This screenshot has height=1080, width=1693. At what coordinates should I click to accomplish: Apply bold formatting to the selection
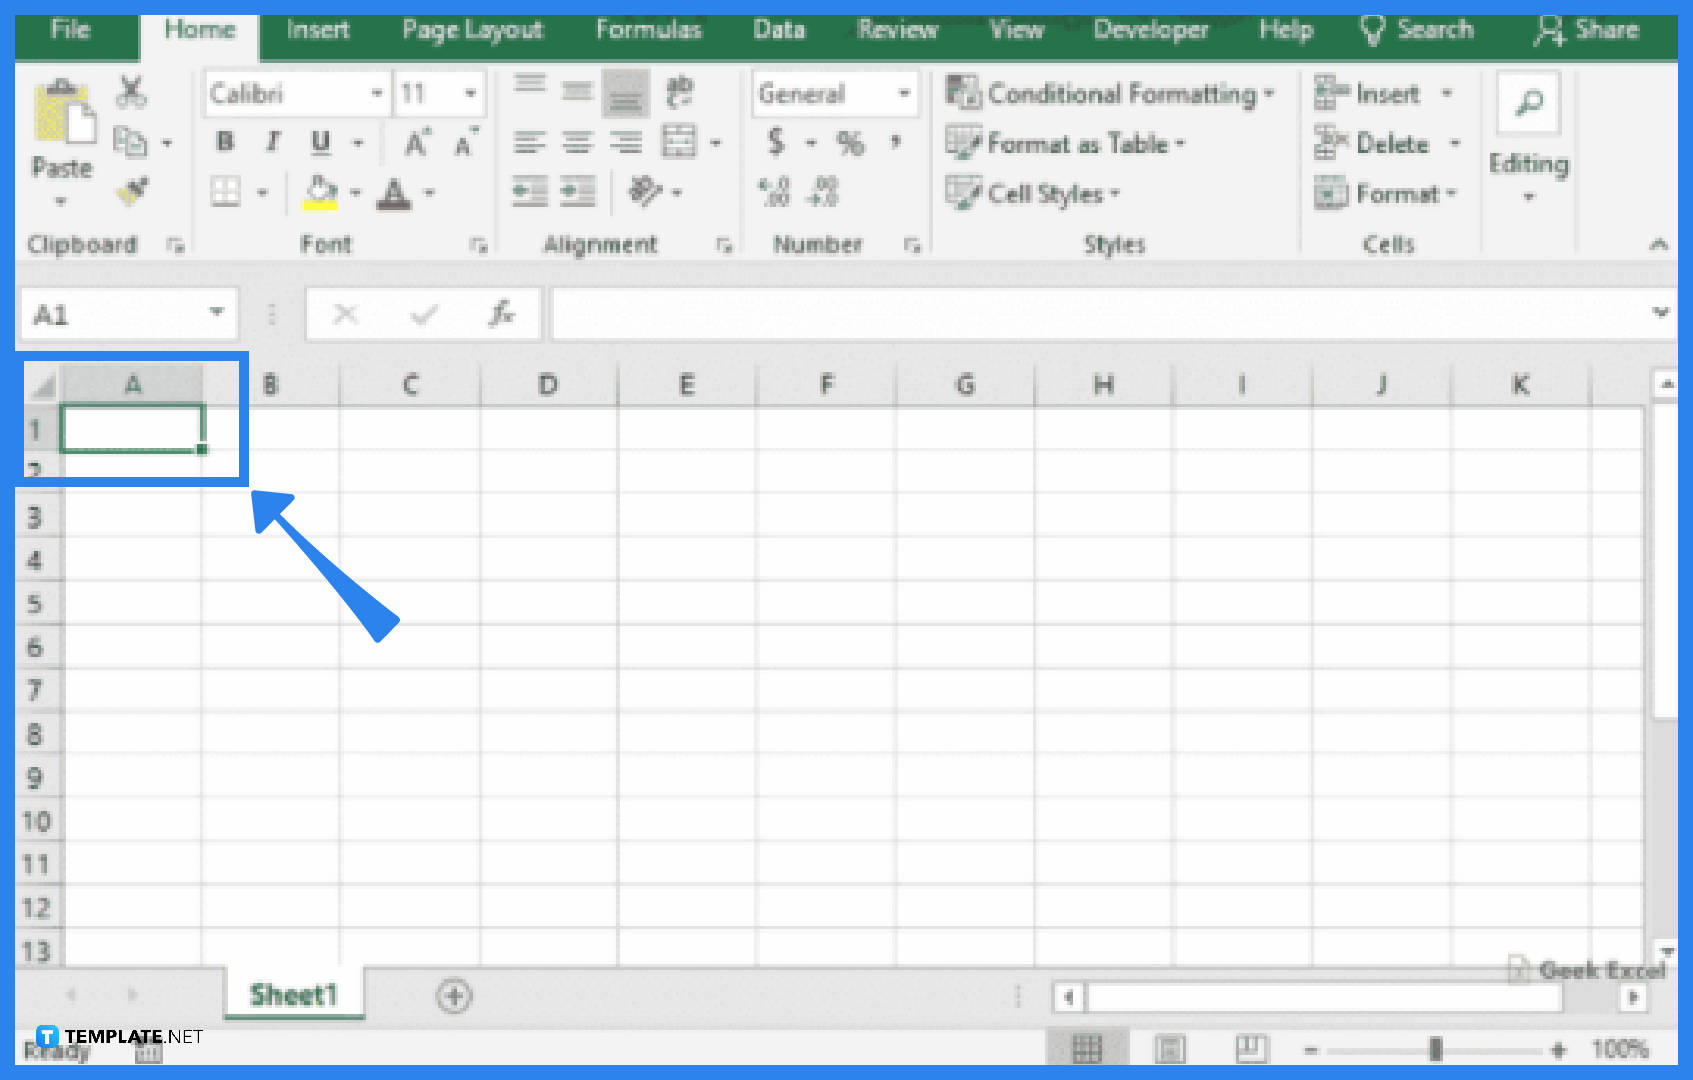(224, 142)
